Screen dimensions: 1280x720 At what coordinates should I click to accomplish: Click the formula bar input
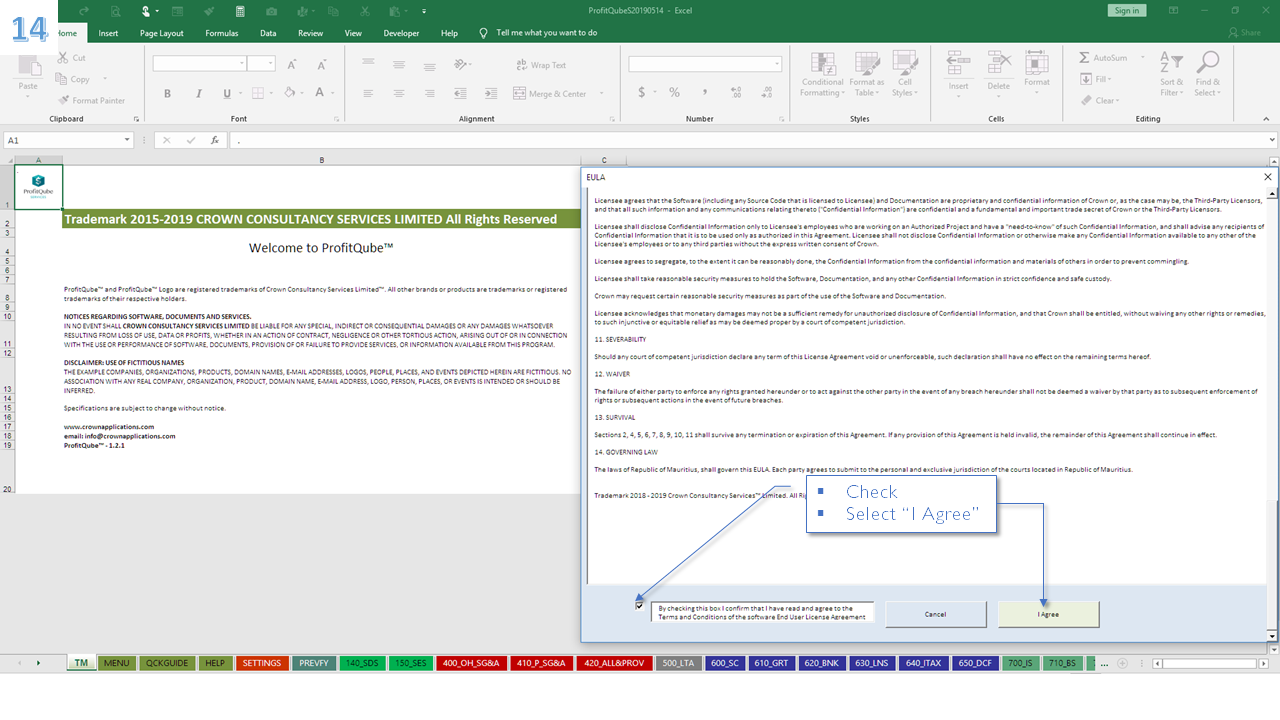(x=755, y=140)
